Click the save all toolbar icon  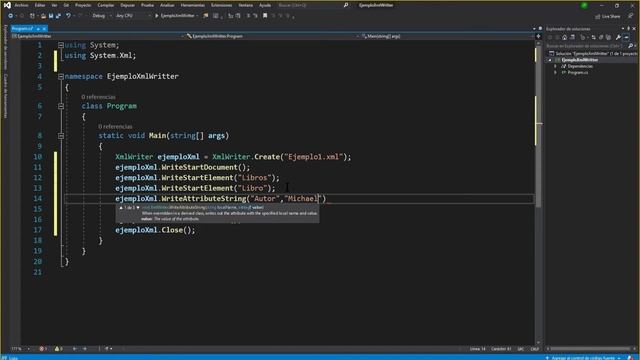point(58,16)
